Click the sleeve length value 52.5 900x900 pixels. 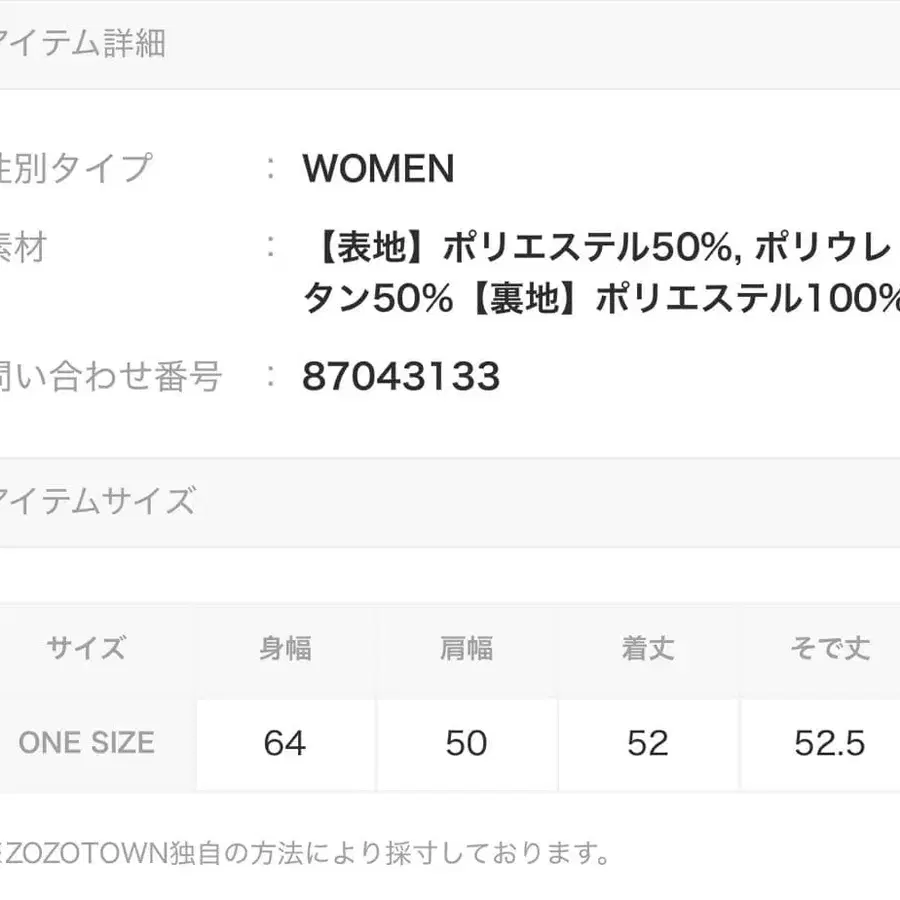click(829, 743)
